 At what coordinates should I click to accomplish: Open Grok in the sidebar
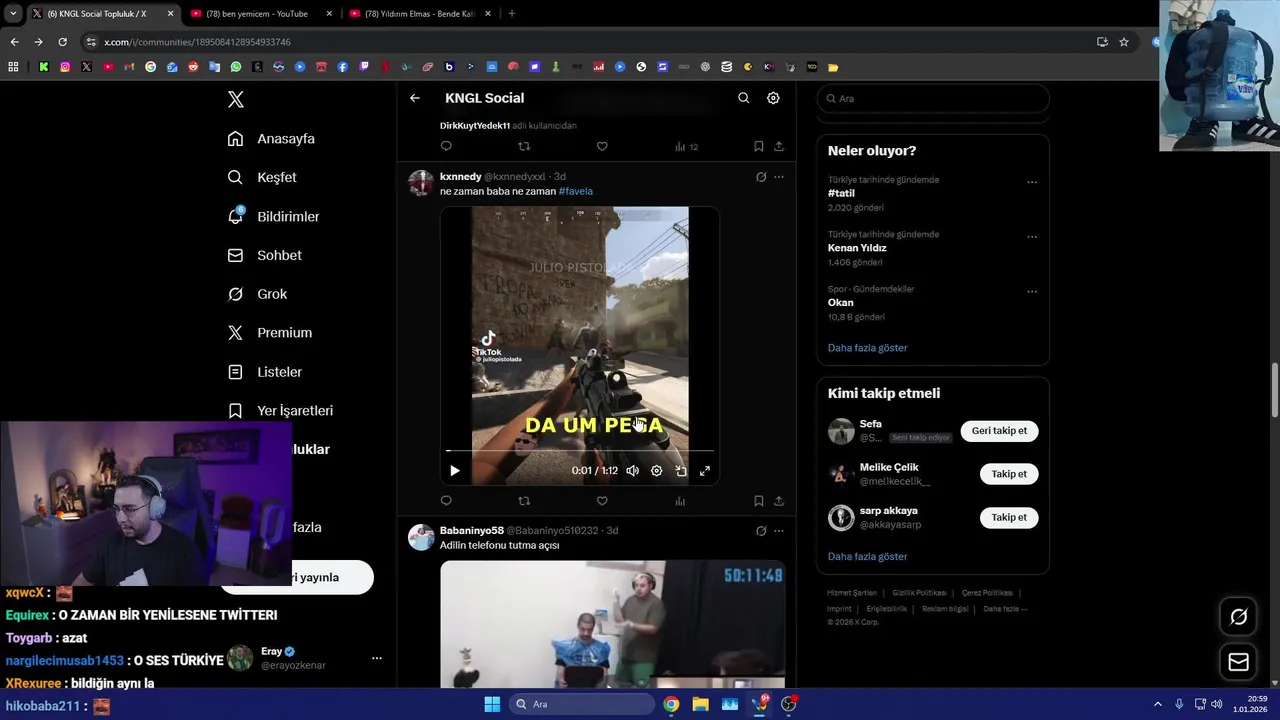pos(258,294)
